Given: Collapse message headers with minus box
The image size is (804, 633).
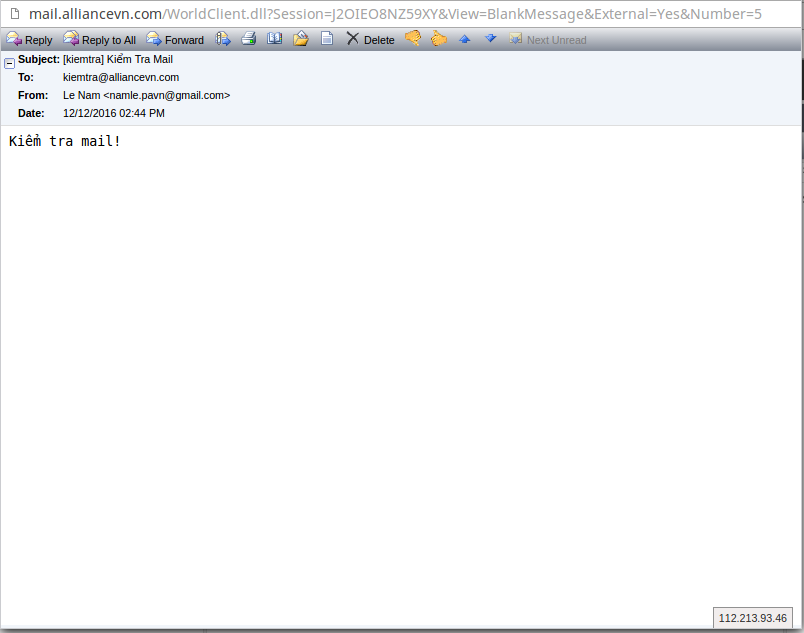Looking at the screenshot, I should (9, 62).
